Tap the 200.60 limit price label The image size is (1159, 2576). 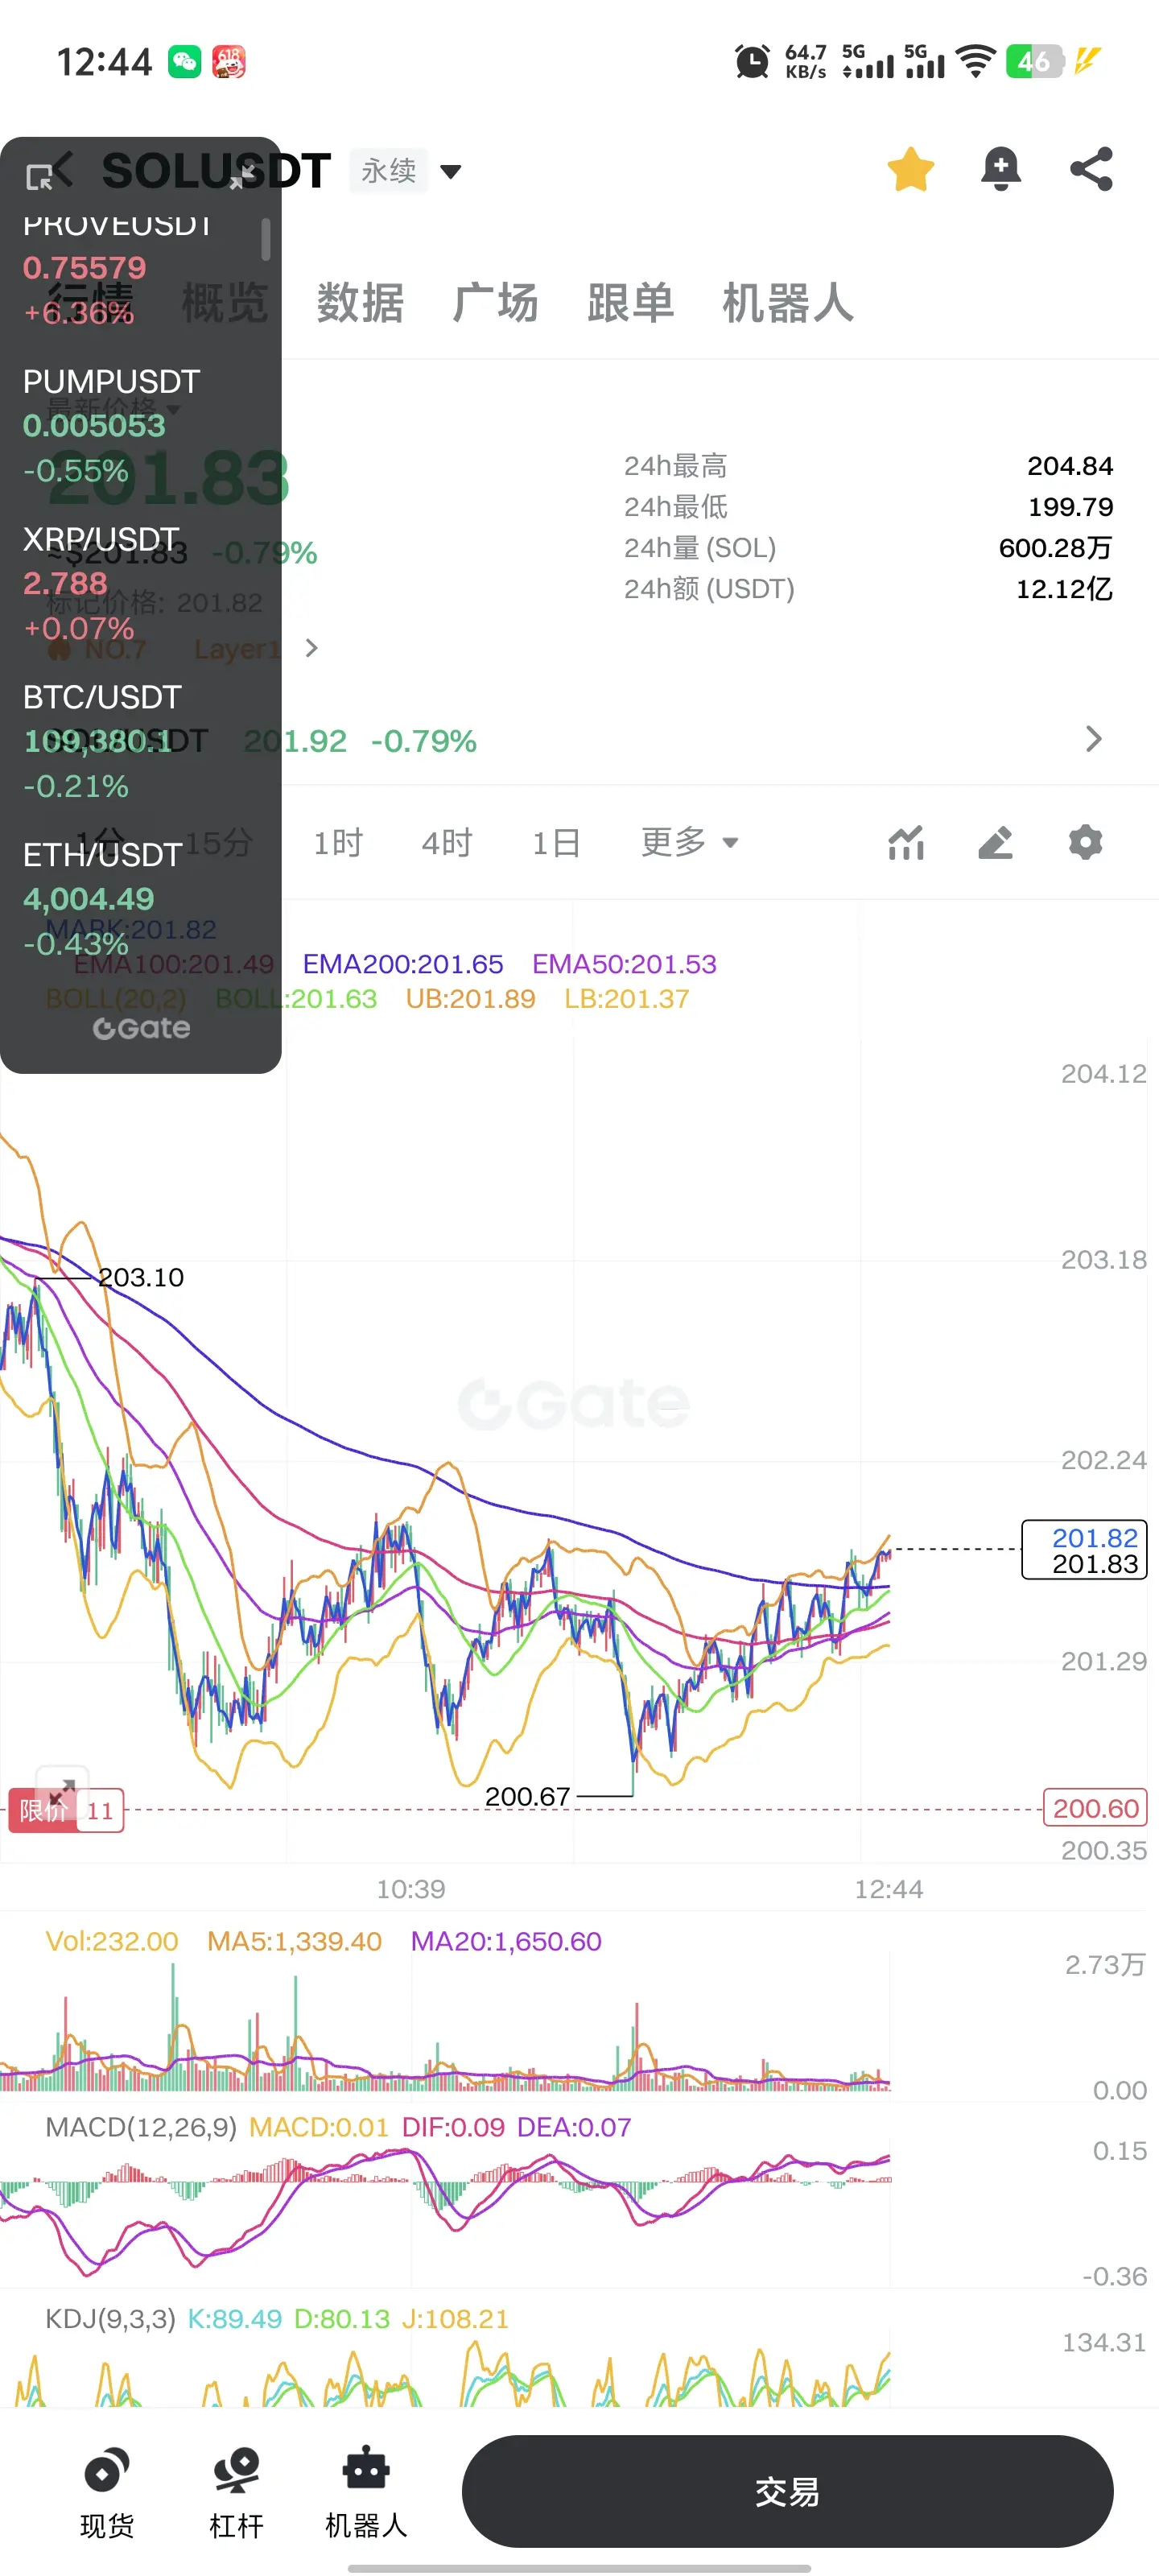(1095, 1808)
